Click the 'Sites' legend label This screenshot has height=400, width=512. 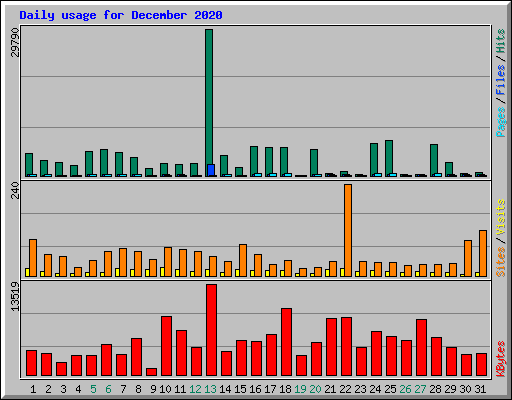tap(501, 262)
